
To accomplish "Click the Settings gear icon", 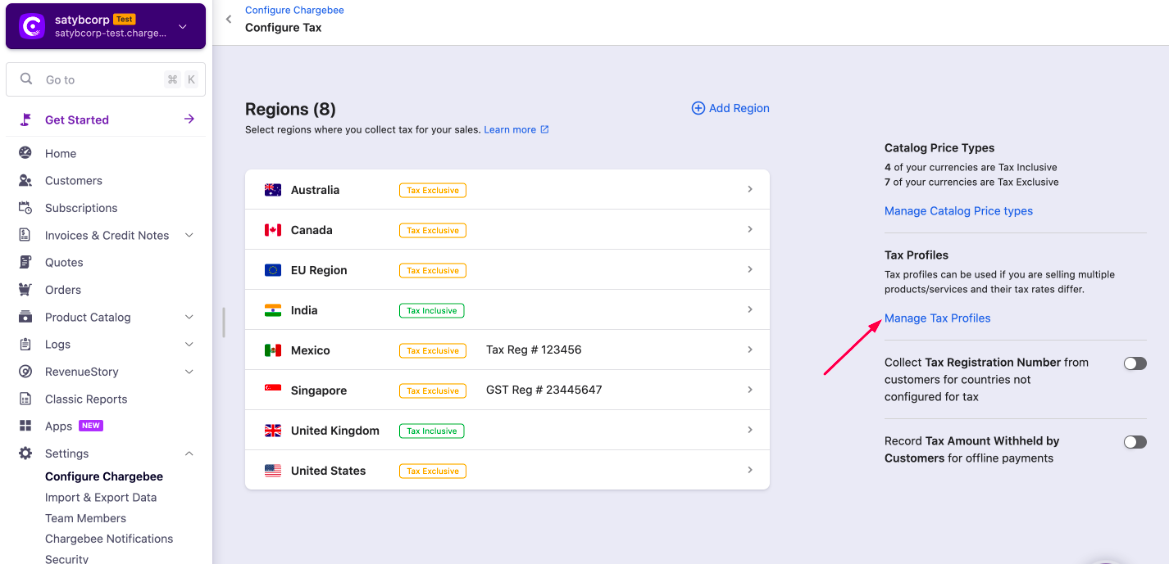I will point(25,453).
